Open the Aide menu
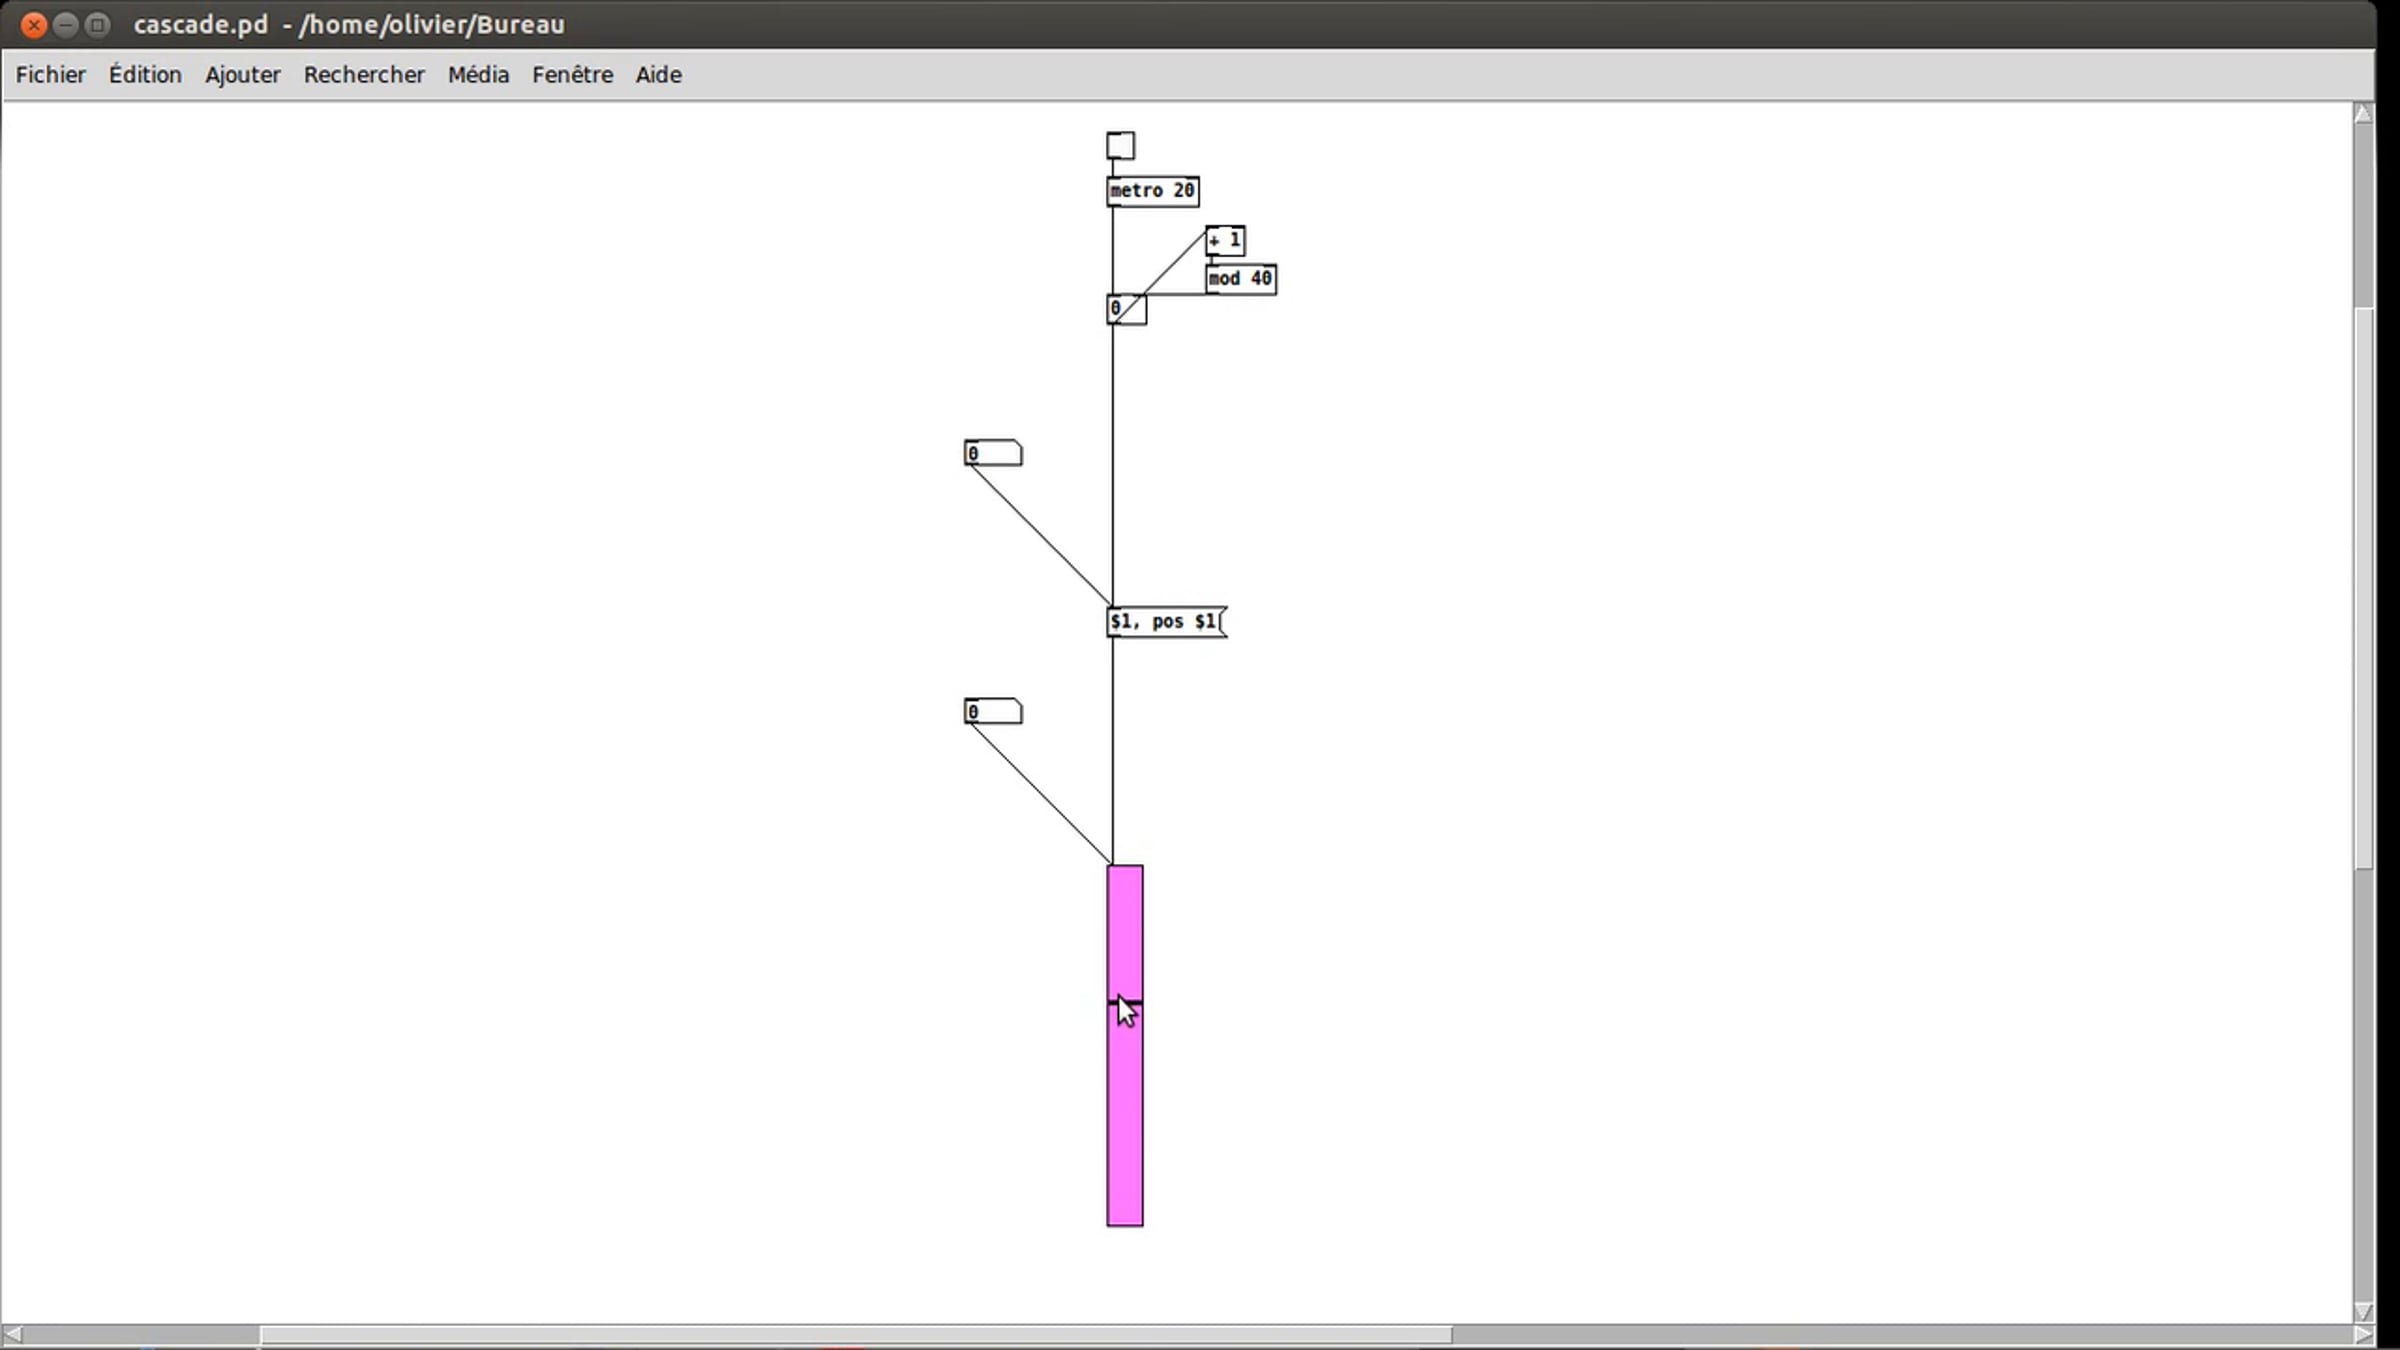This screenshot has width=2400, height=1350. (x=658, y=75)
